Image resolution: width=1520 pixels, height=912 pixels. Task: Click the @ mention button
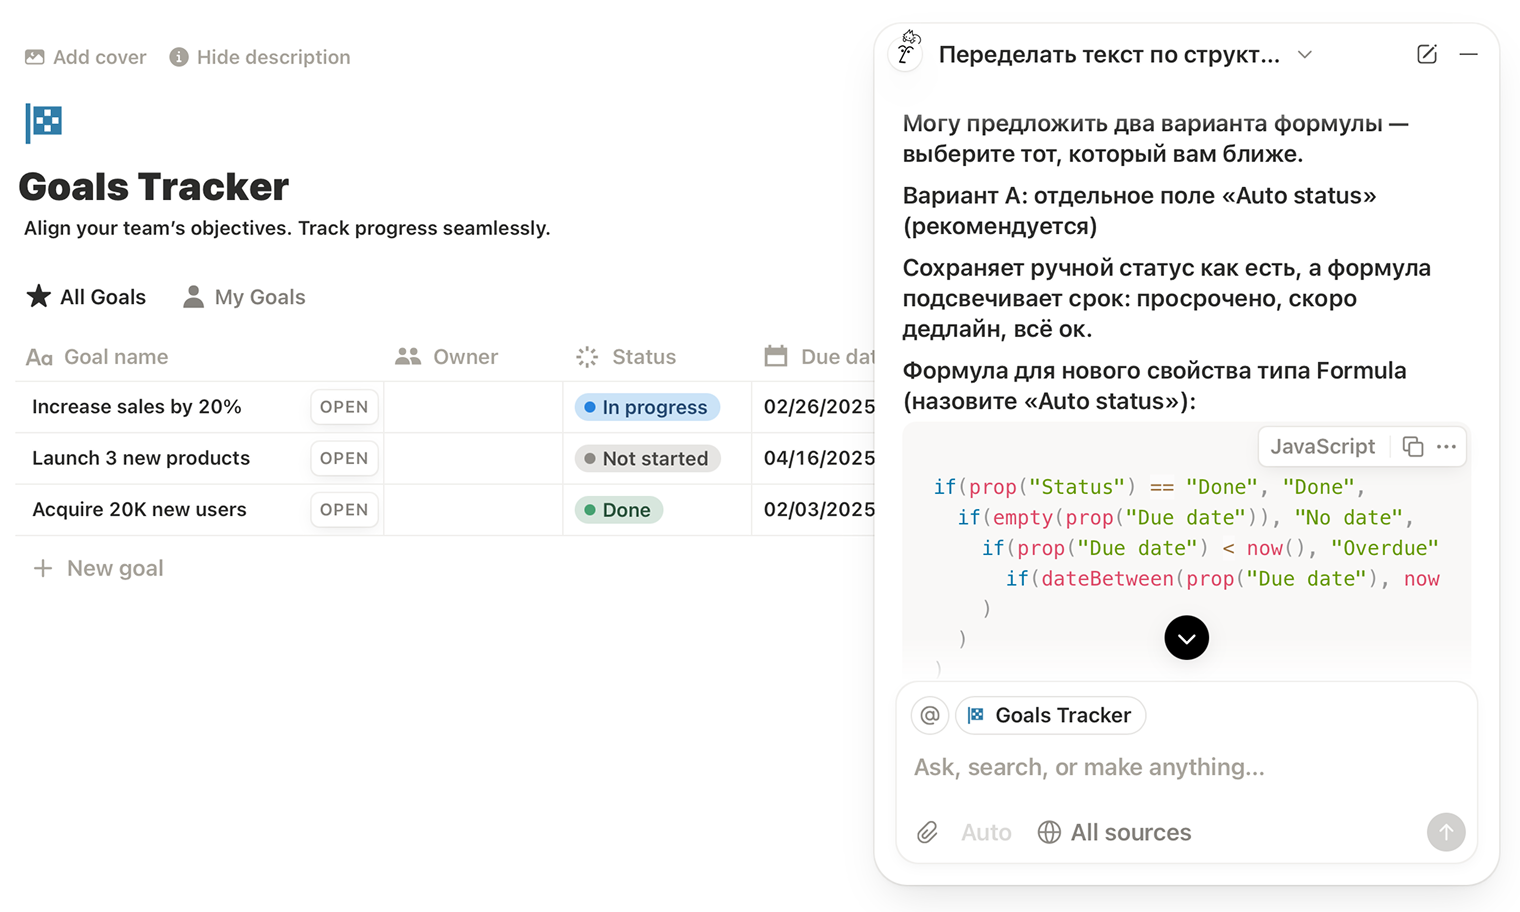click(x=929, y=715)
